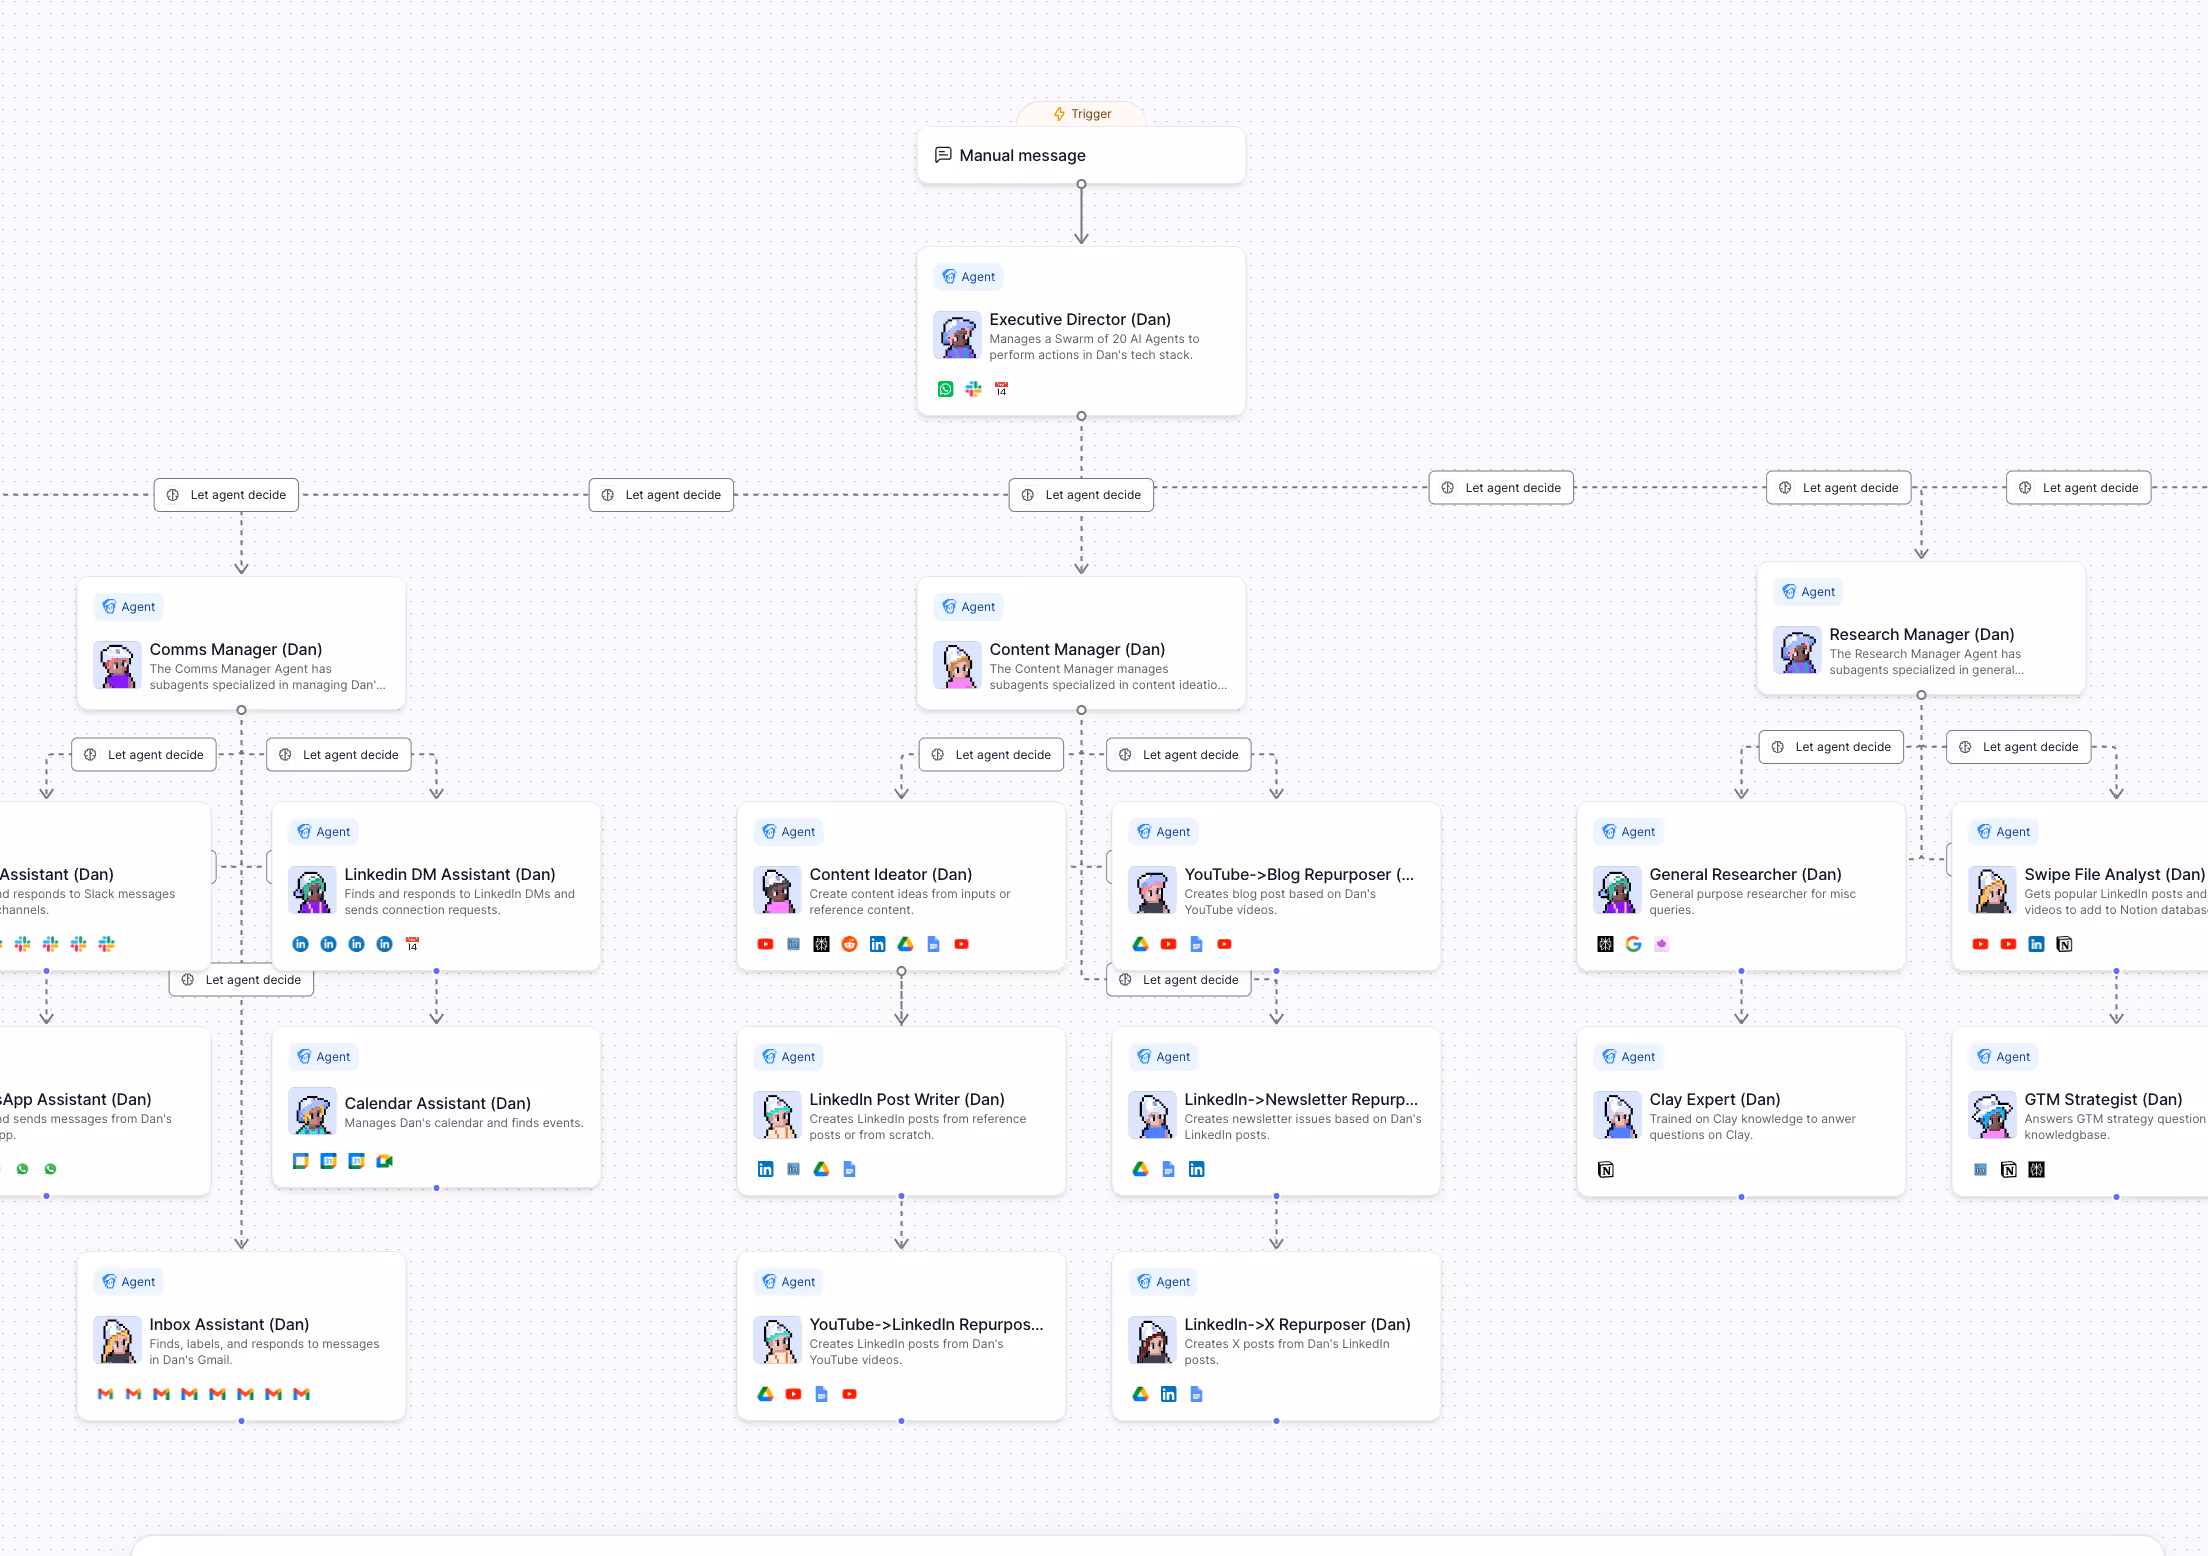Click Let agent decide directly above Content Ideator
The height and width of the screenshot is (1556, 2208).
coord(991,755)
